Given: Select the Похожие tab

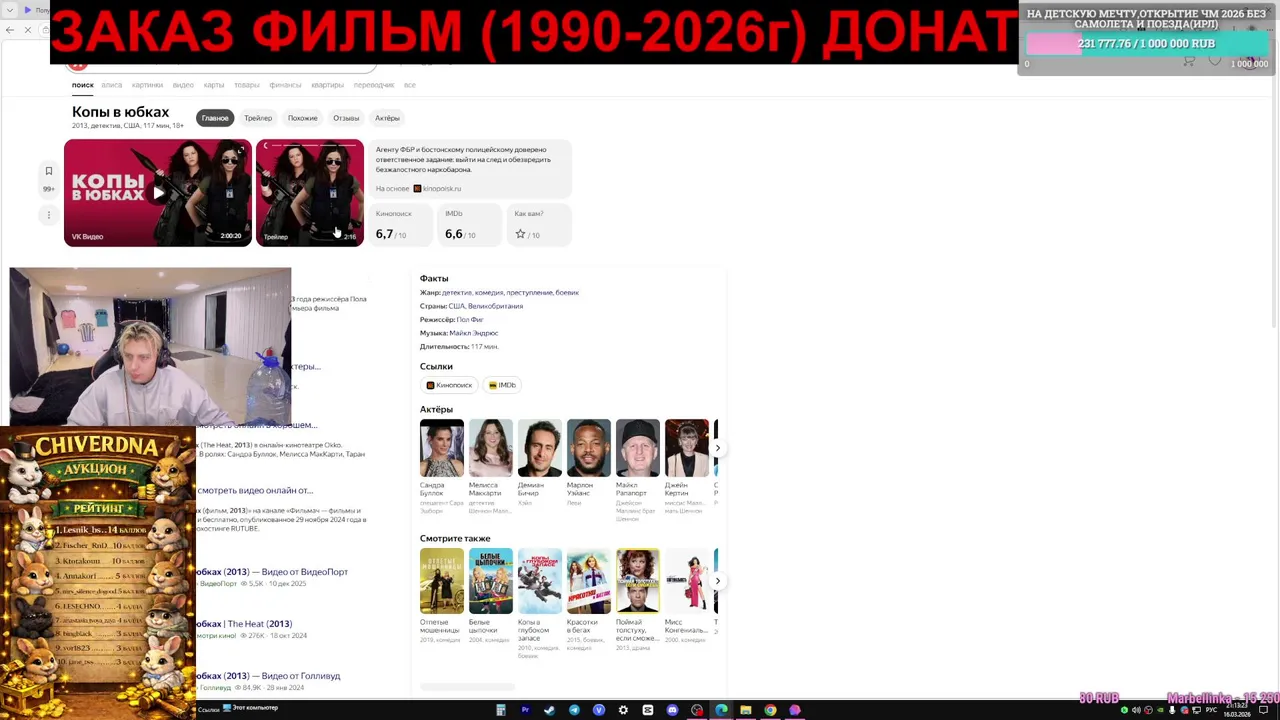Looking at the screenshot, I should [x=303, y=118].
